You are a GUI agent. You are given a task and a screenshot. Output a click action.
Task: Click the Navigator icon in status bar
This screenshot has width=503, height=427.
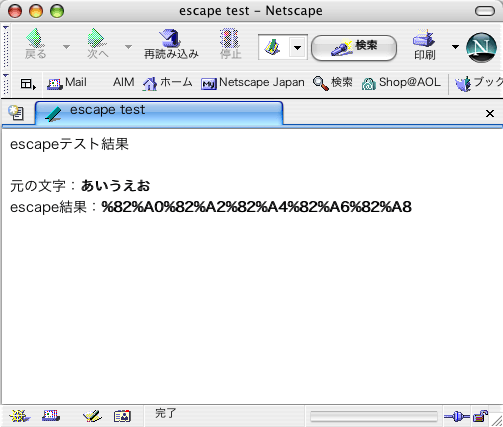(x=20, y=416)
